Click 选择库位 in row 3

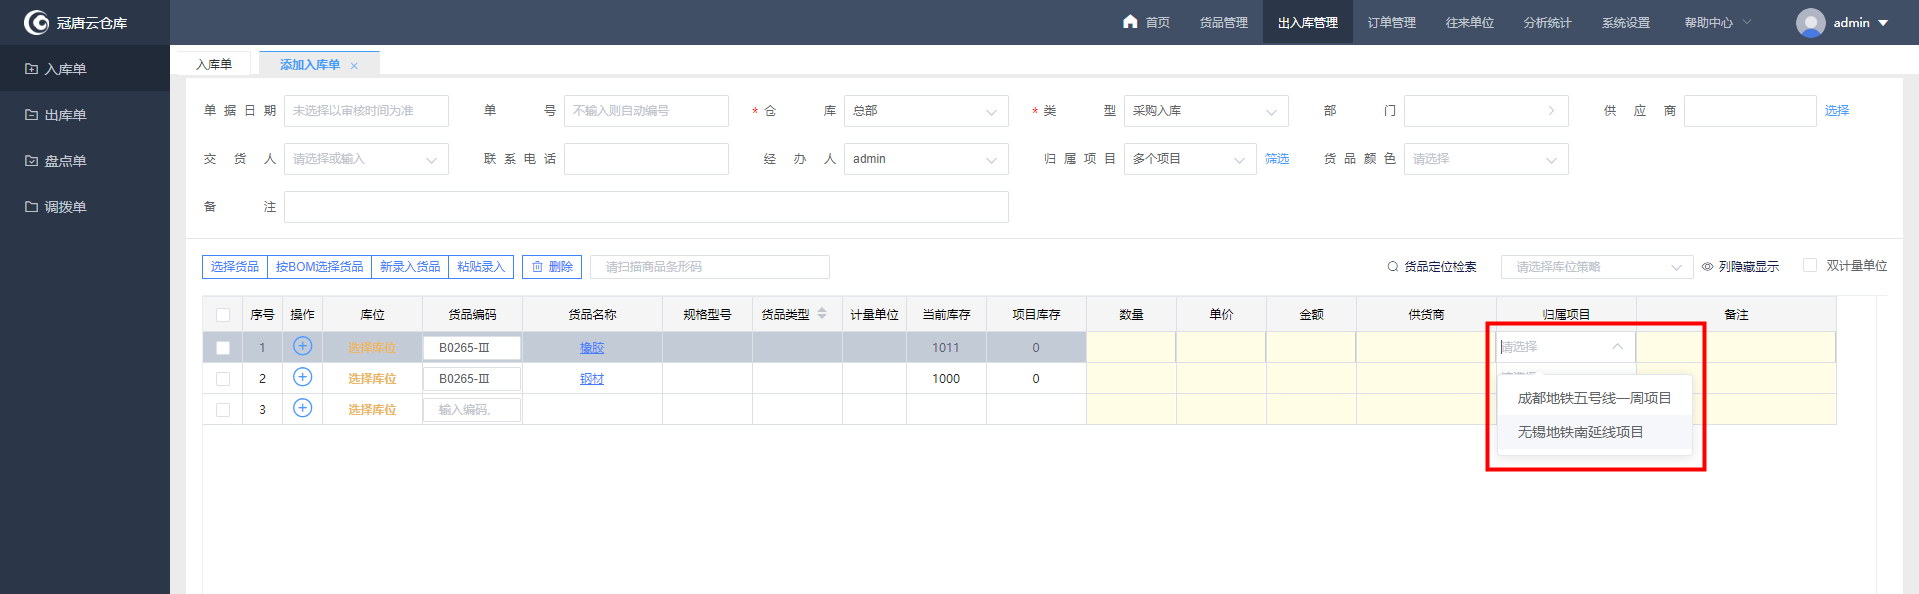[372, 410]
